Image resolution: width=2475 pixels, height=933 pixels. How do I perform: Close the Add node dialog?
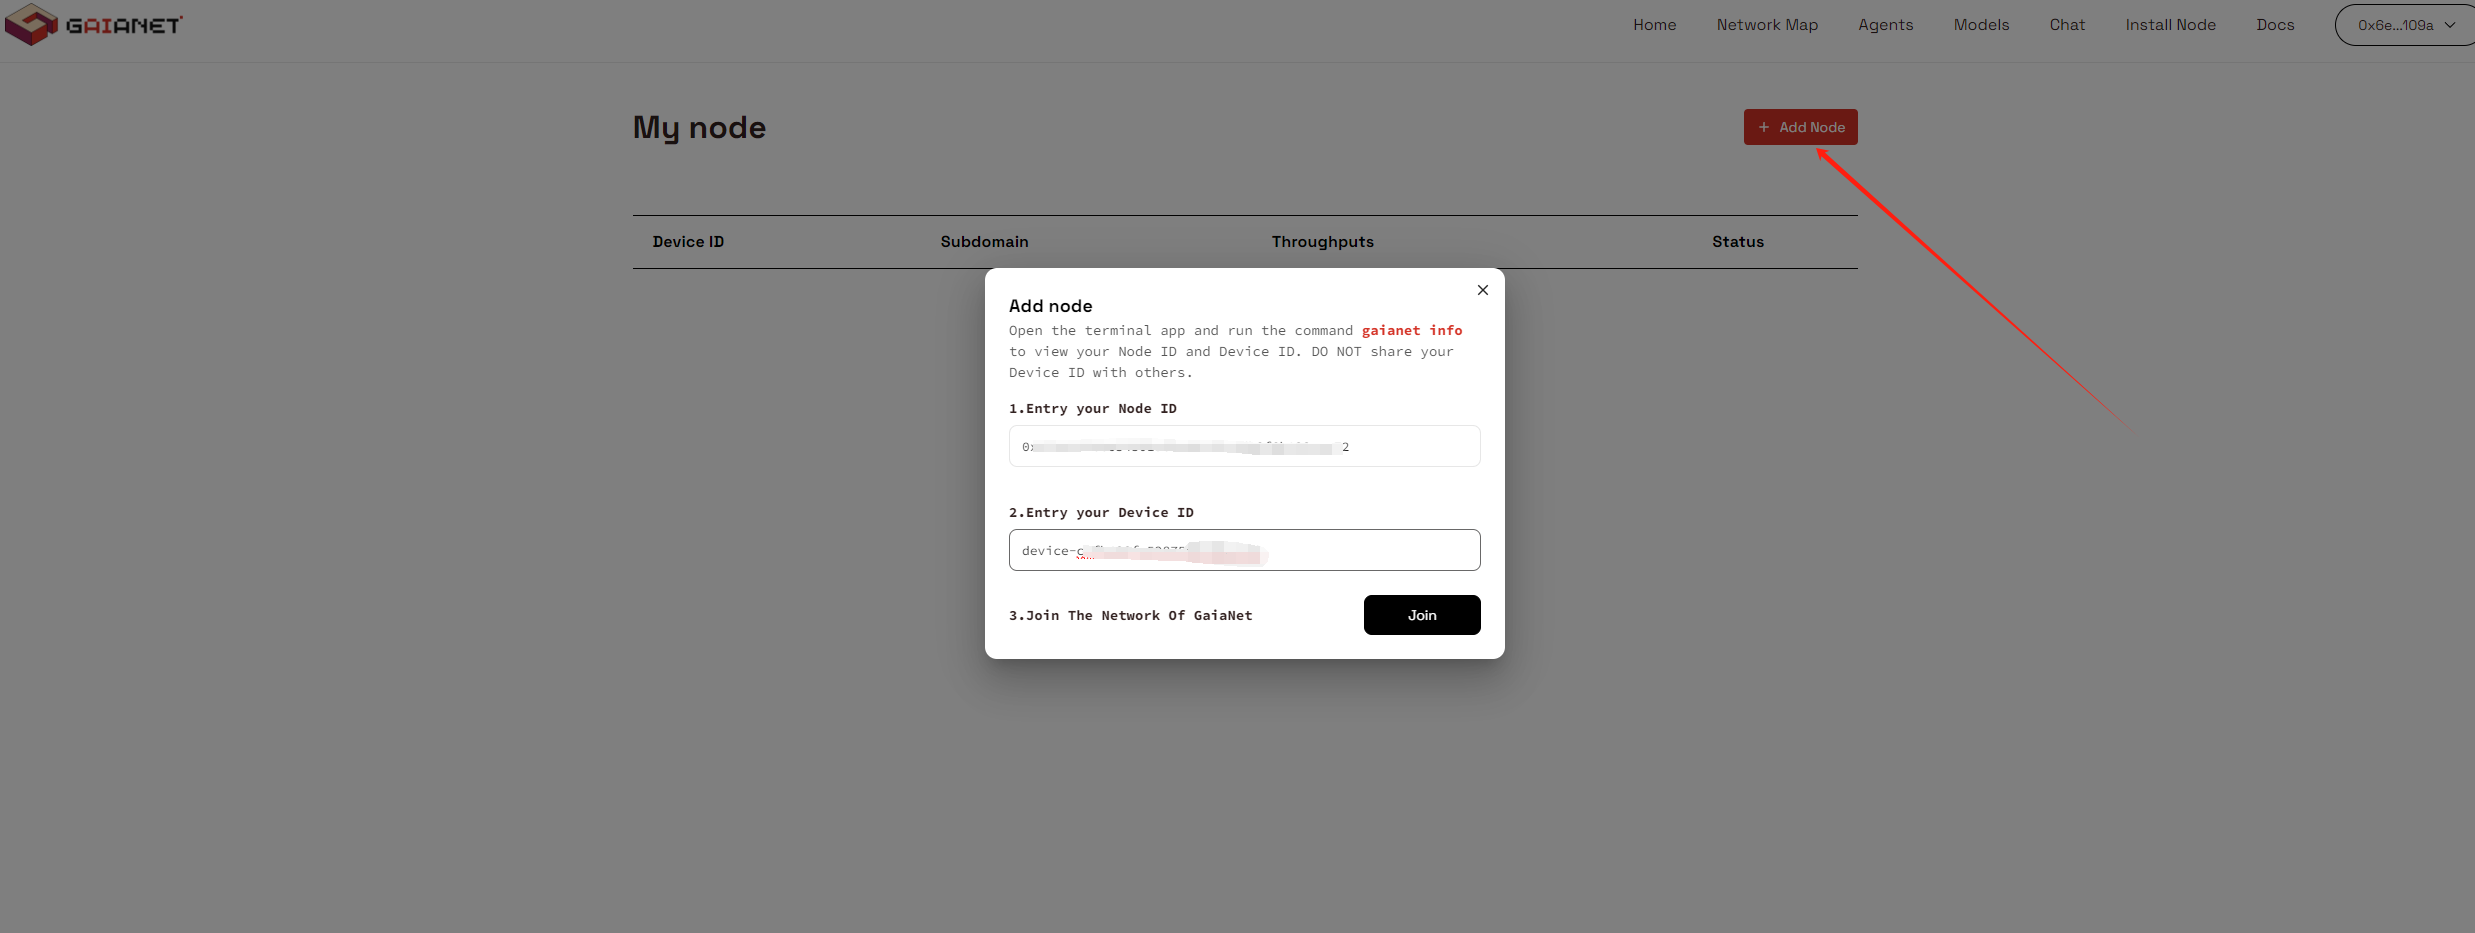click(x=1482, y=290)
